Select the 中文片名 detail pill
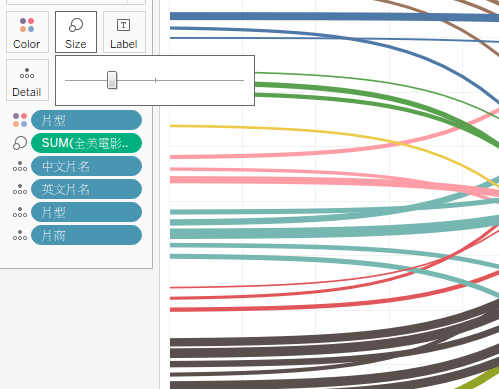Viewport: 499px width, 389px height. (x=86, y=166)
